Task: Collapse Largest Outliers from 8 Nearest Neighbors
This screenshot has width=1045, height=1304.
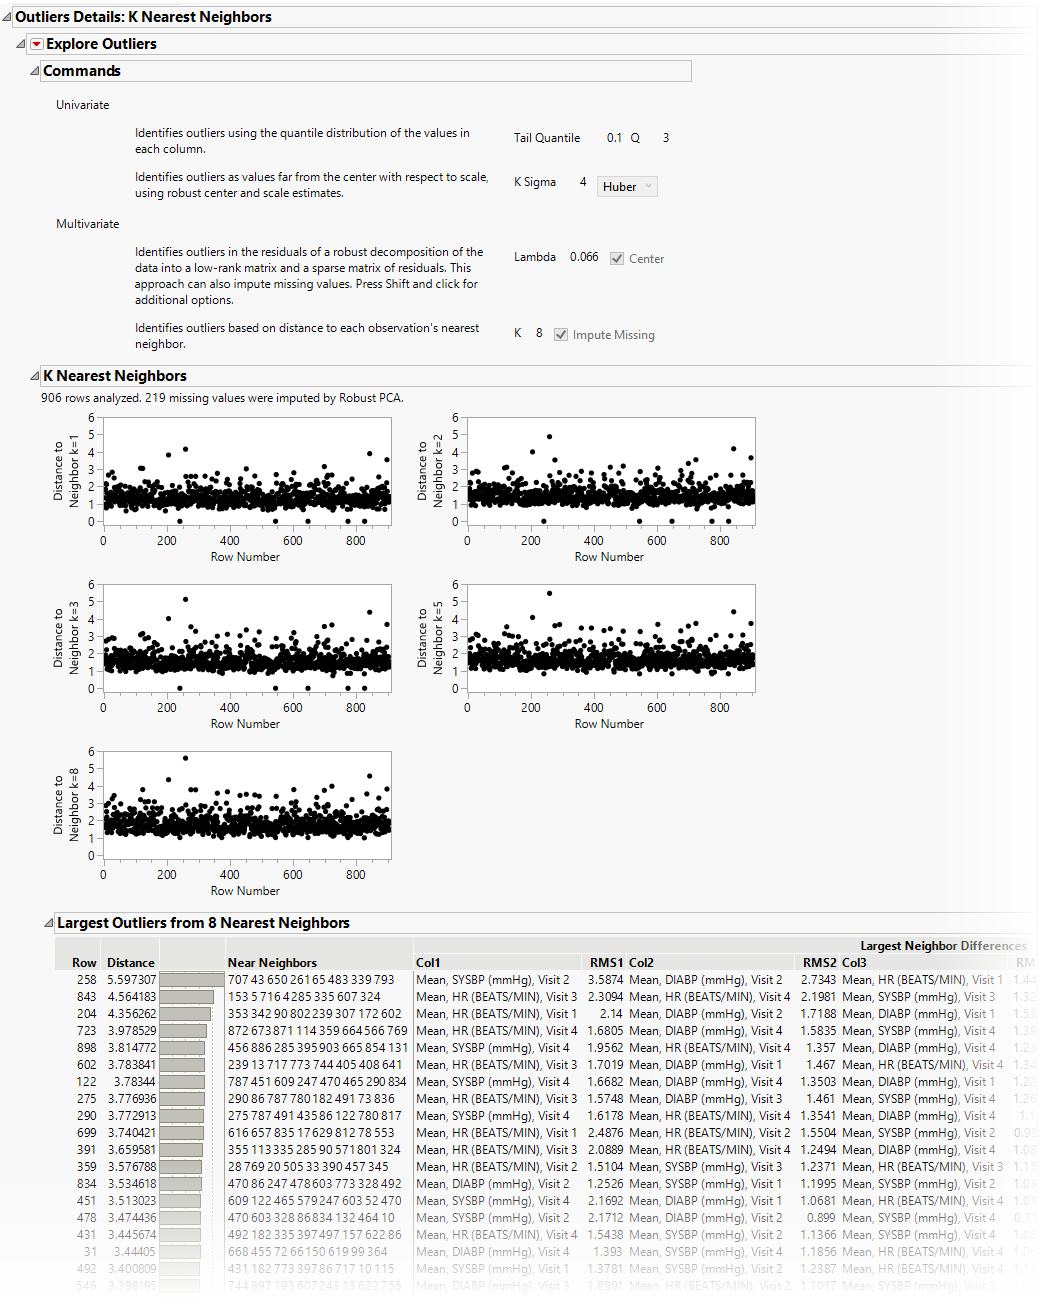Action: click(x=49, y=923)
